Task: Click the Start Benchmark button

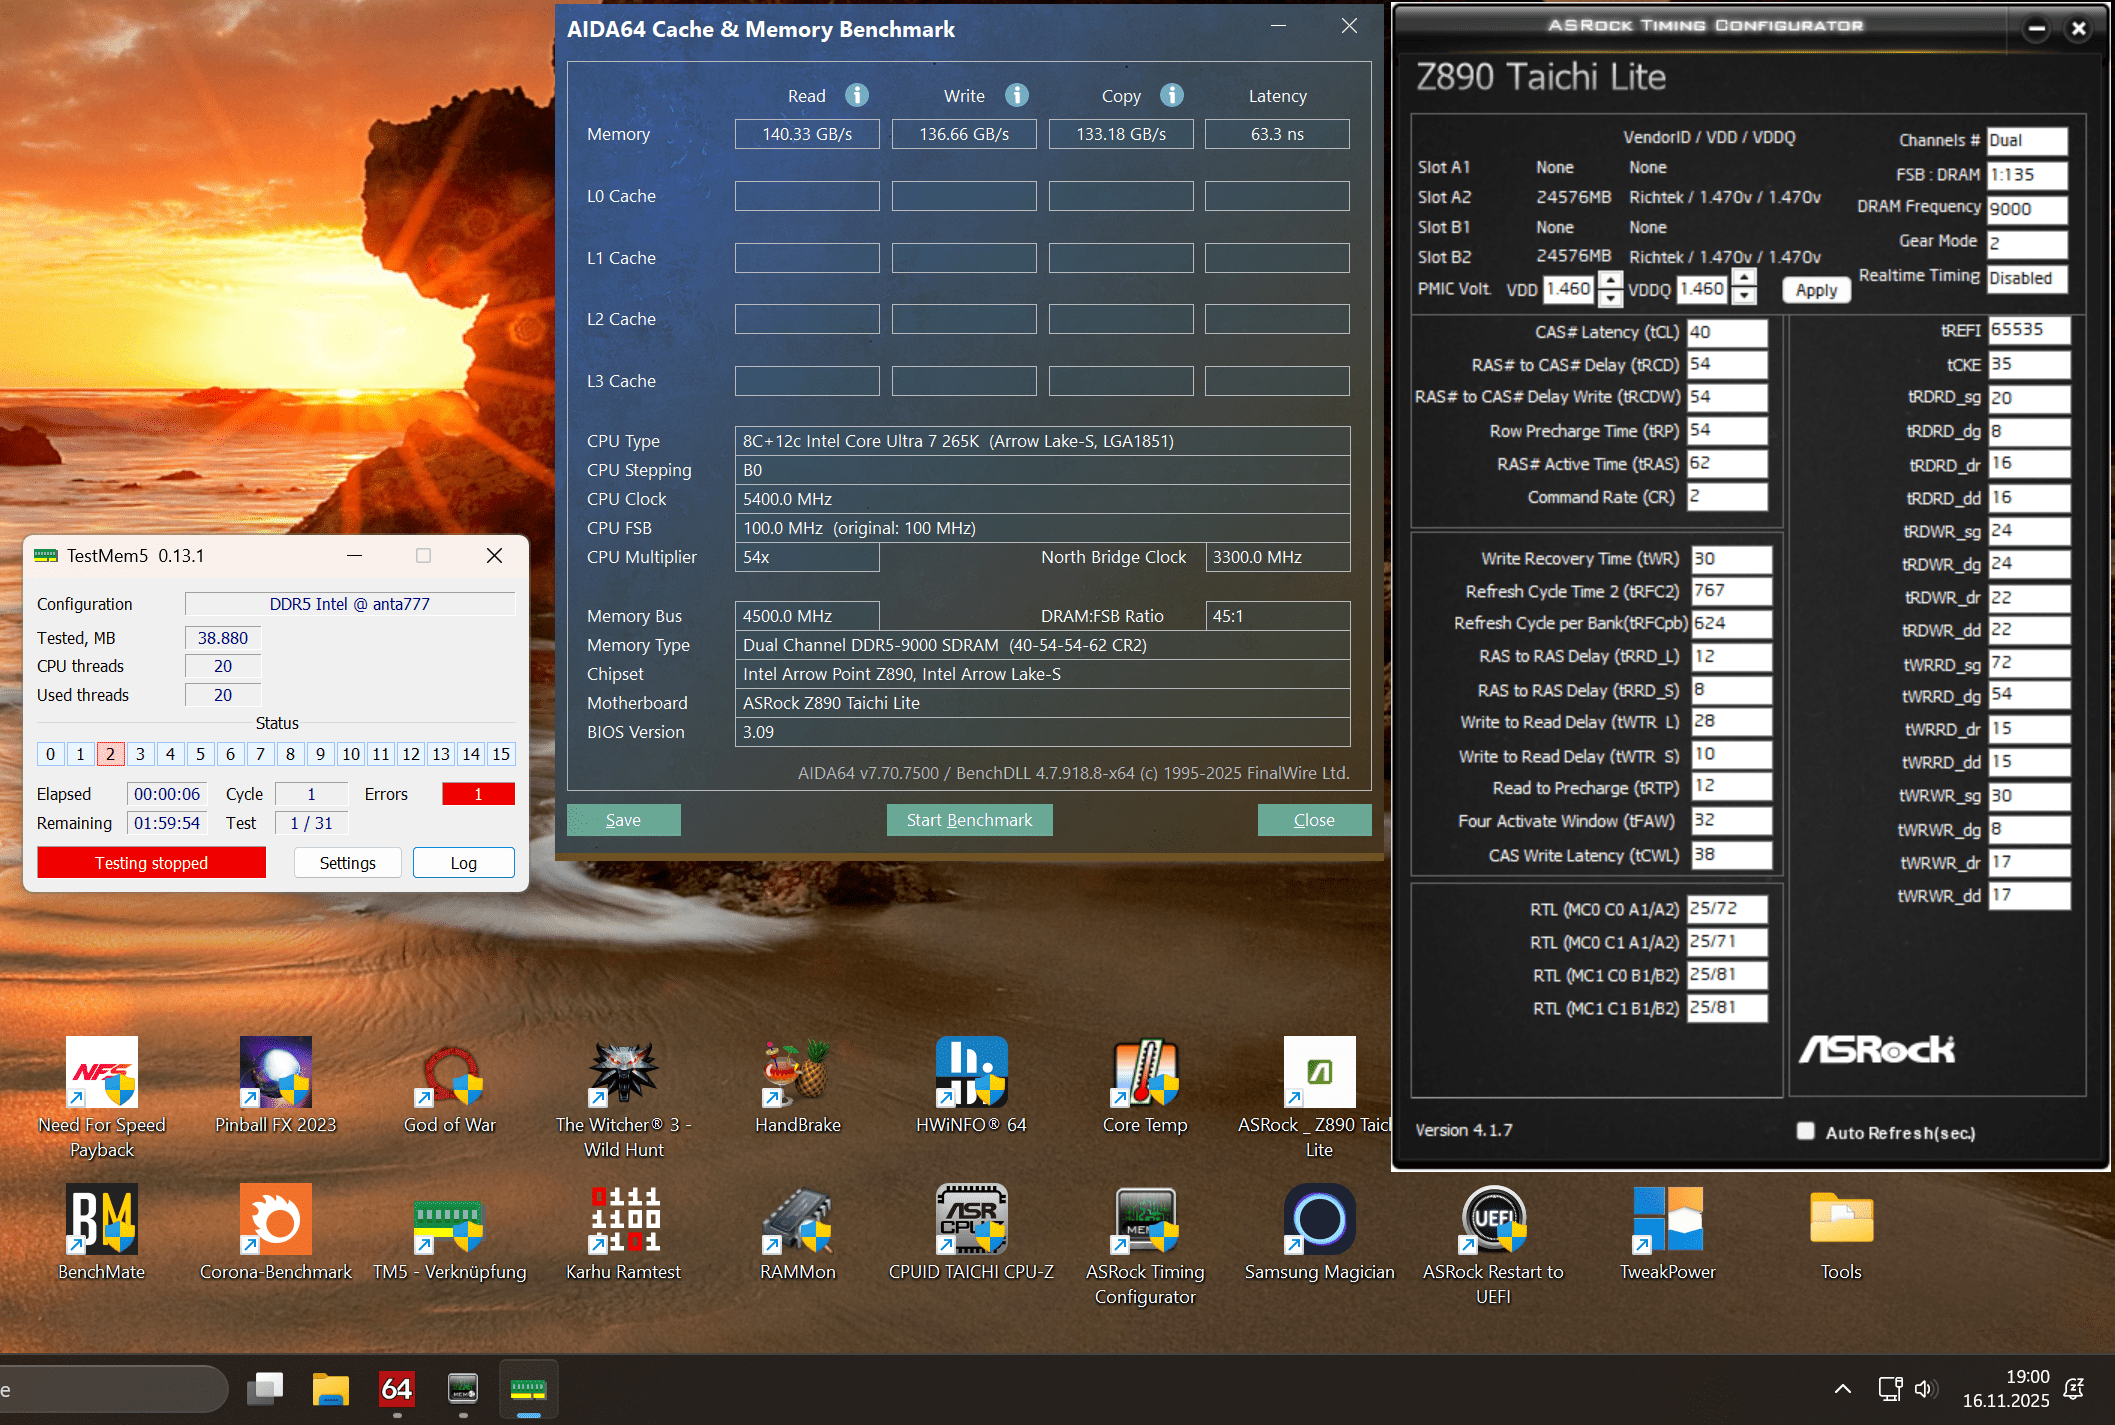Action: (969, 820)
